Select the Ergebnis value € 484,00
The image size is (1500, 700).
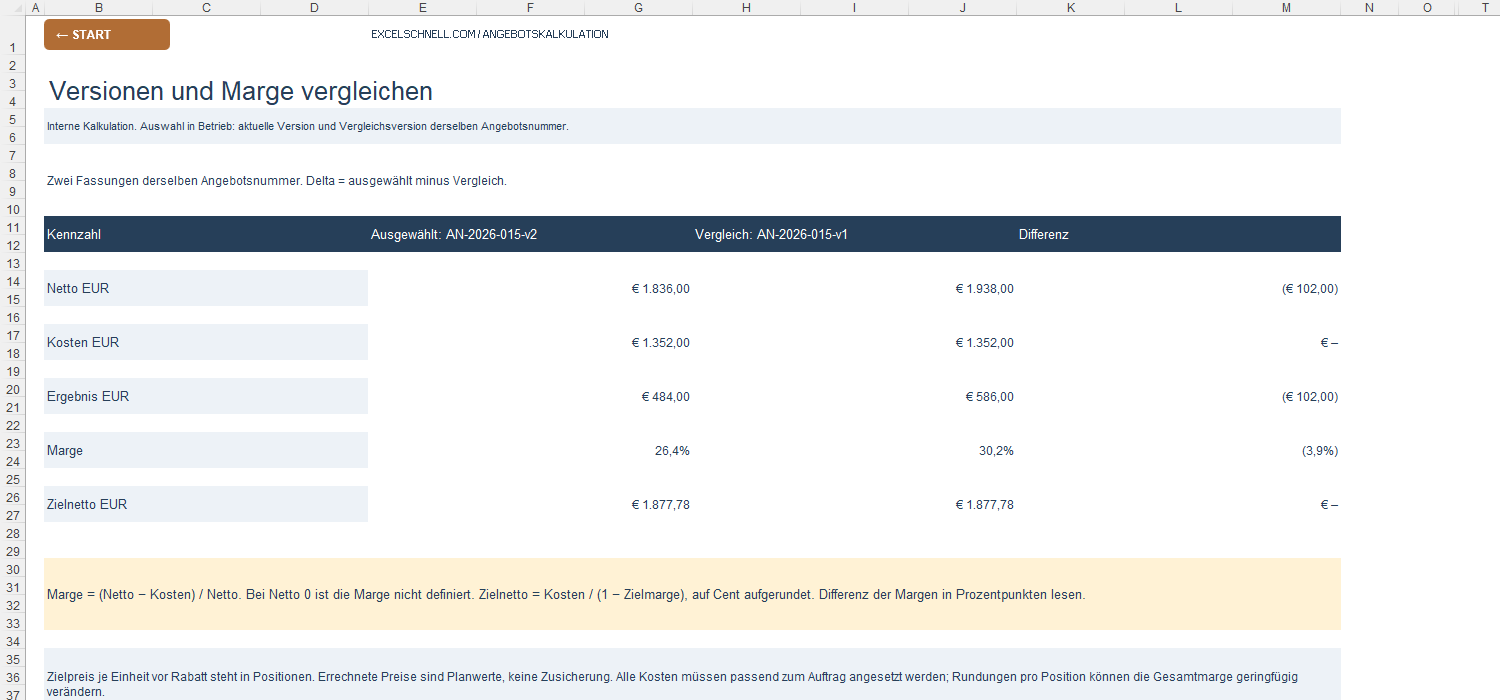coord(665,397)
